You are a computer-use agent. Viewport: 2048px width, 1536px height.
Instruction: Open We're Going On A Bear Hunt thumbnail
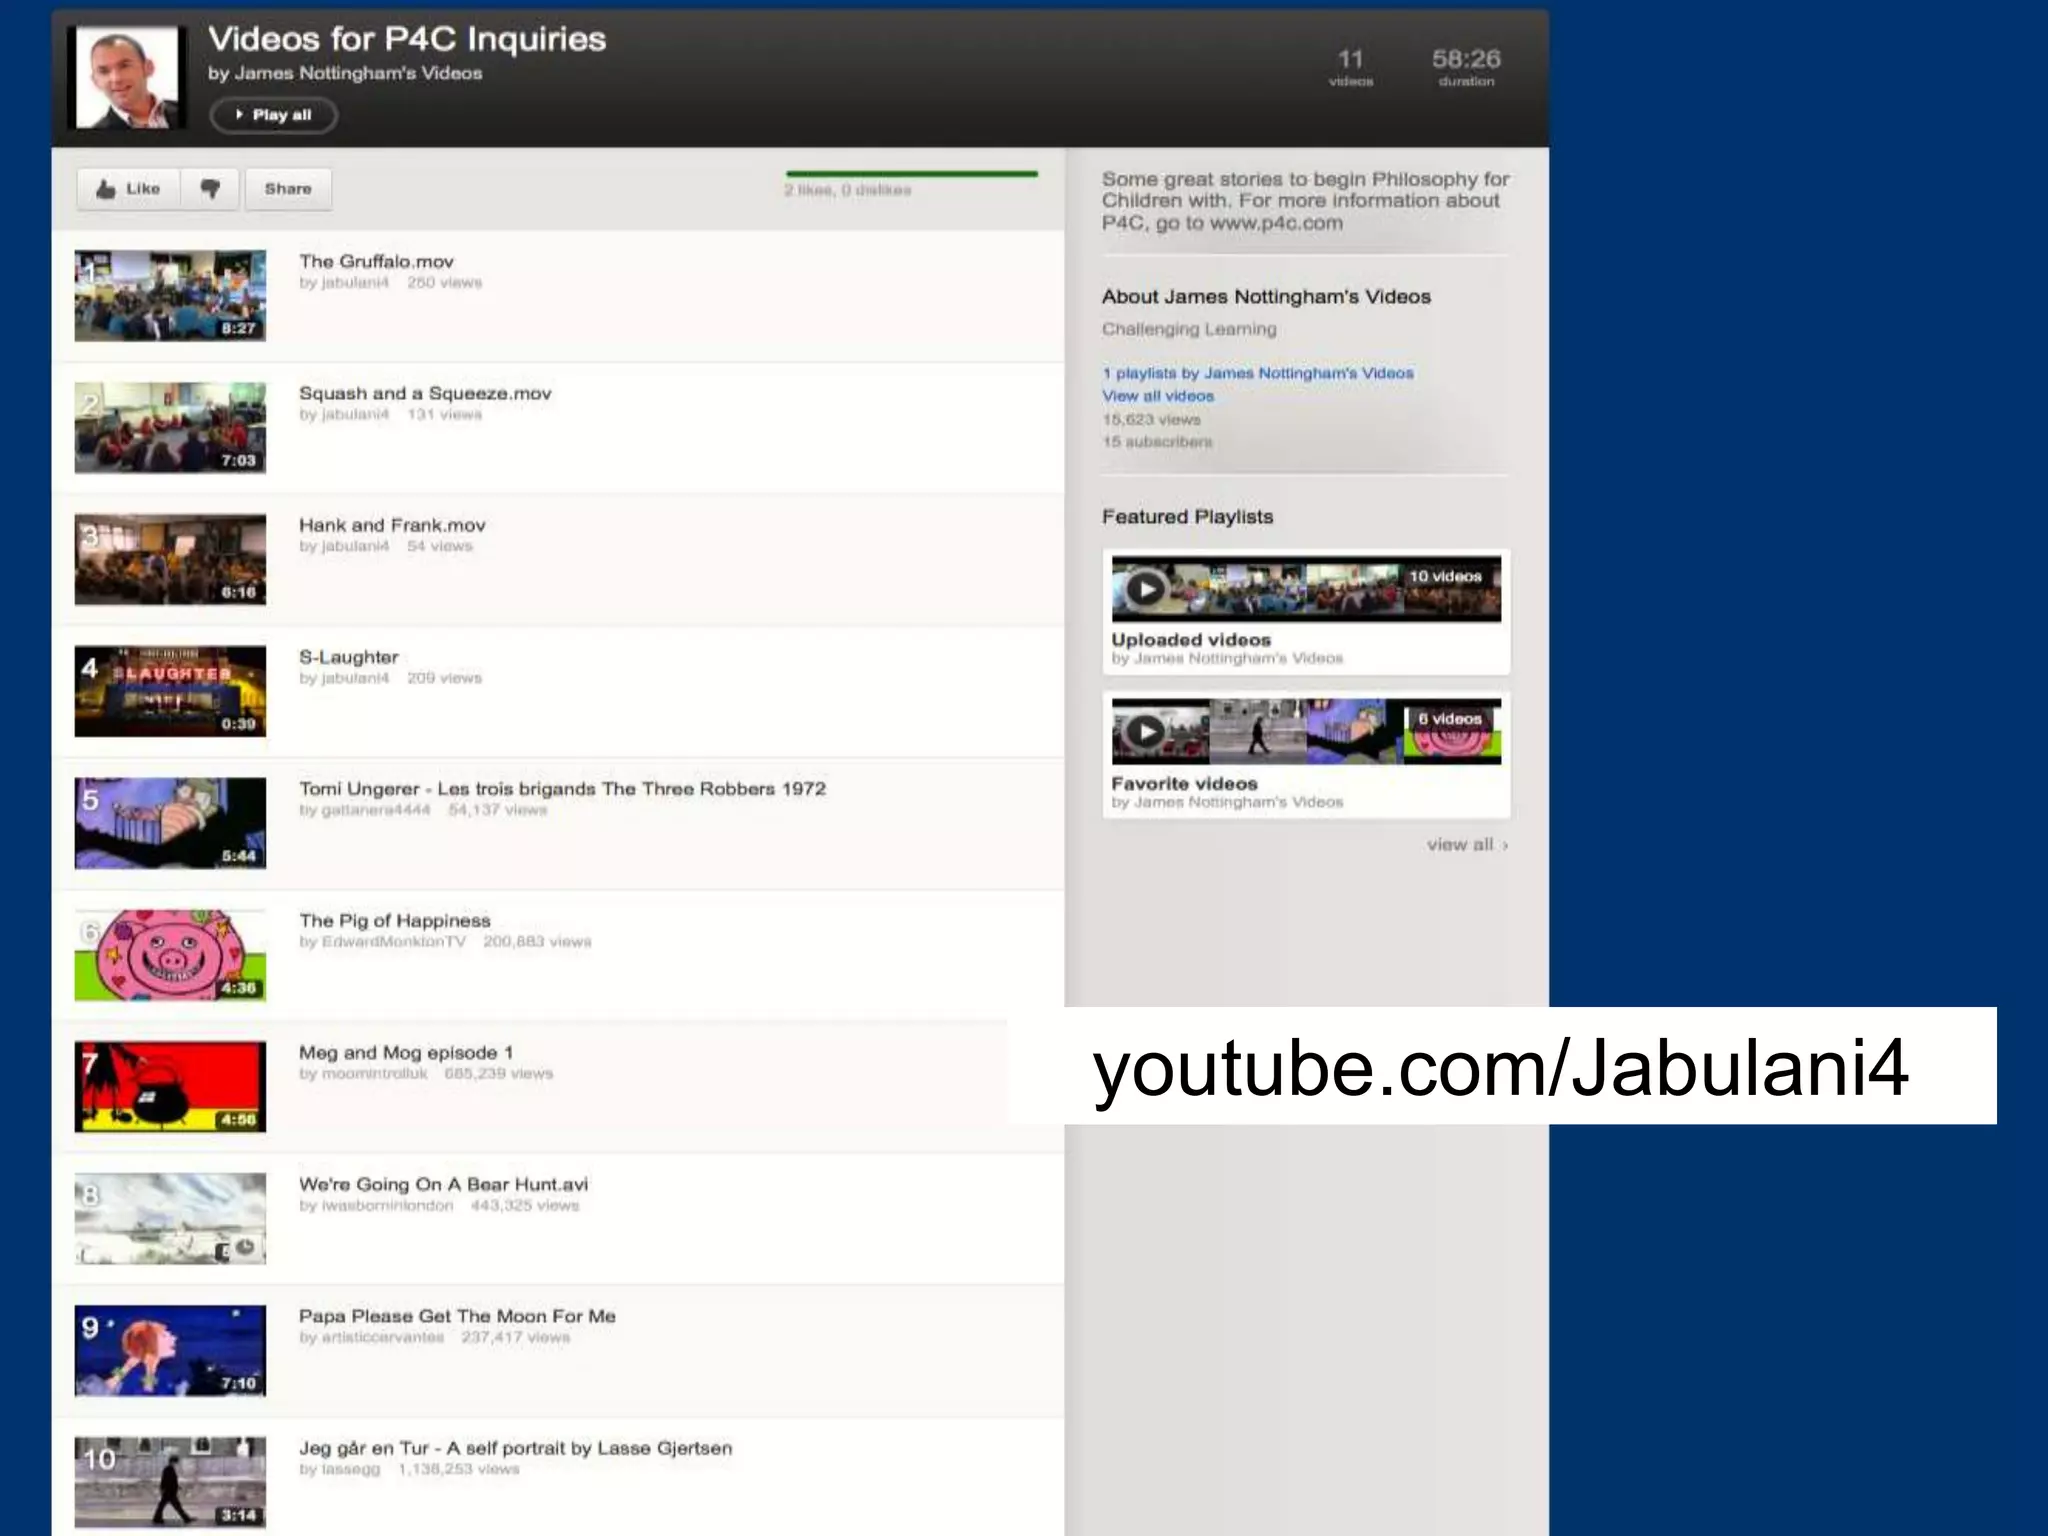170,1219
